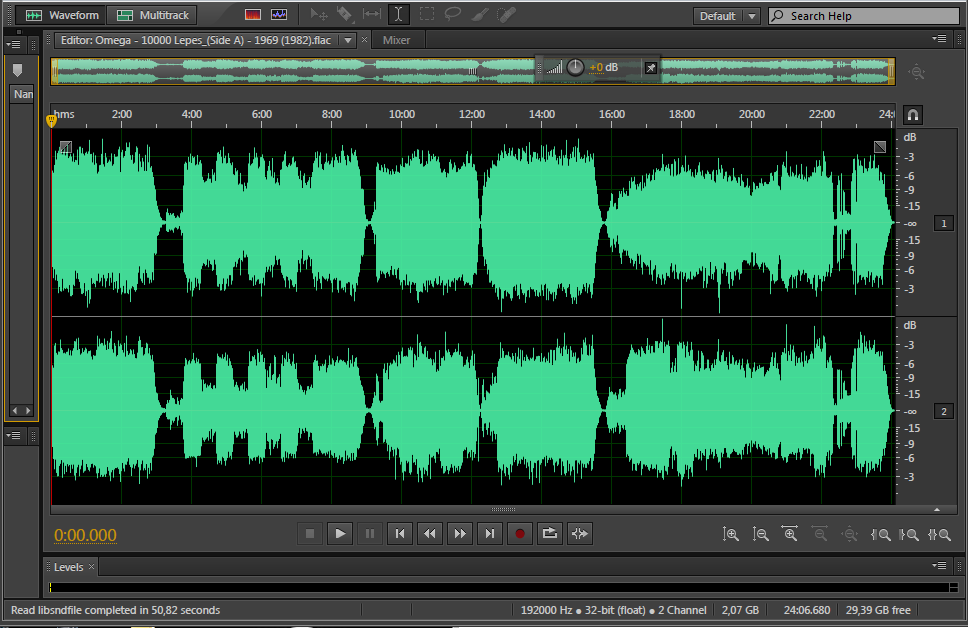
Task: Toggle Skip Selection button
Action: click(x=580, y=534)
